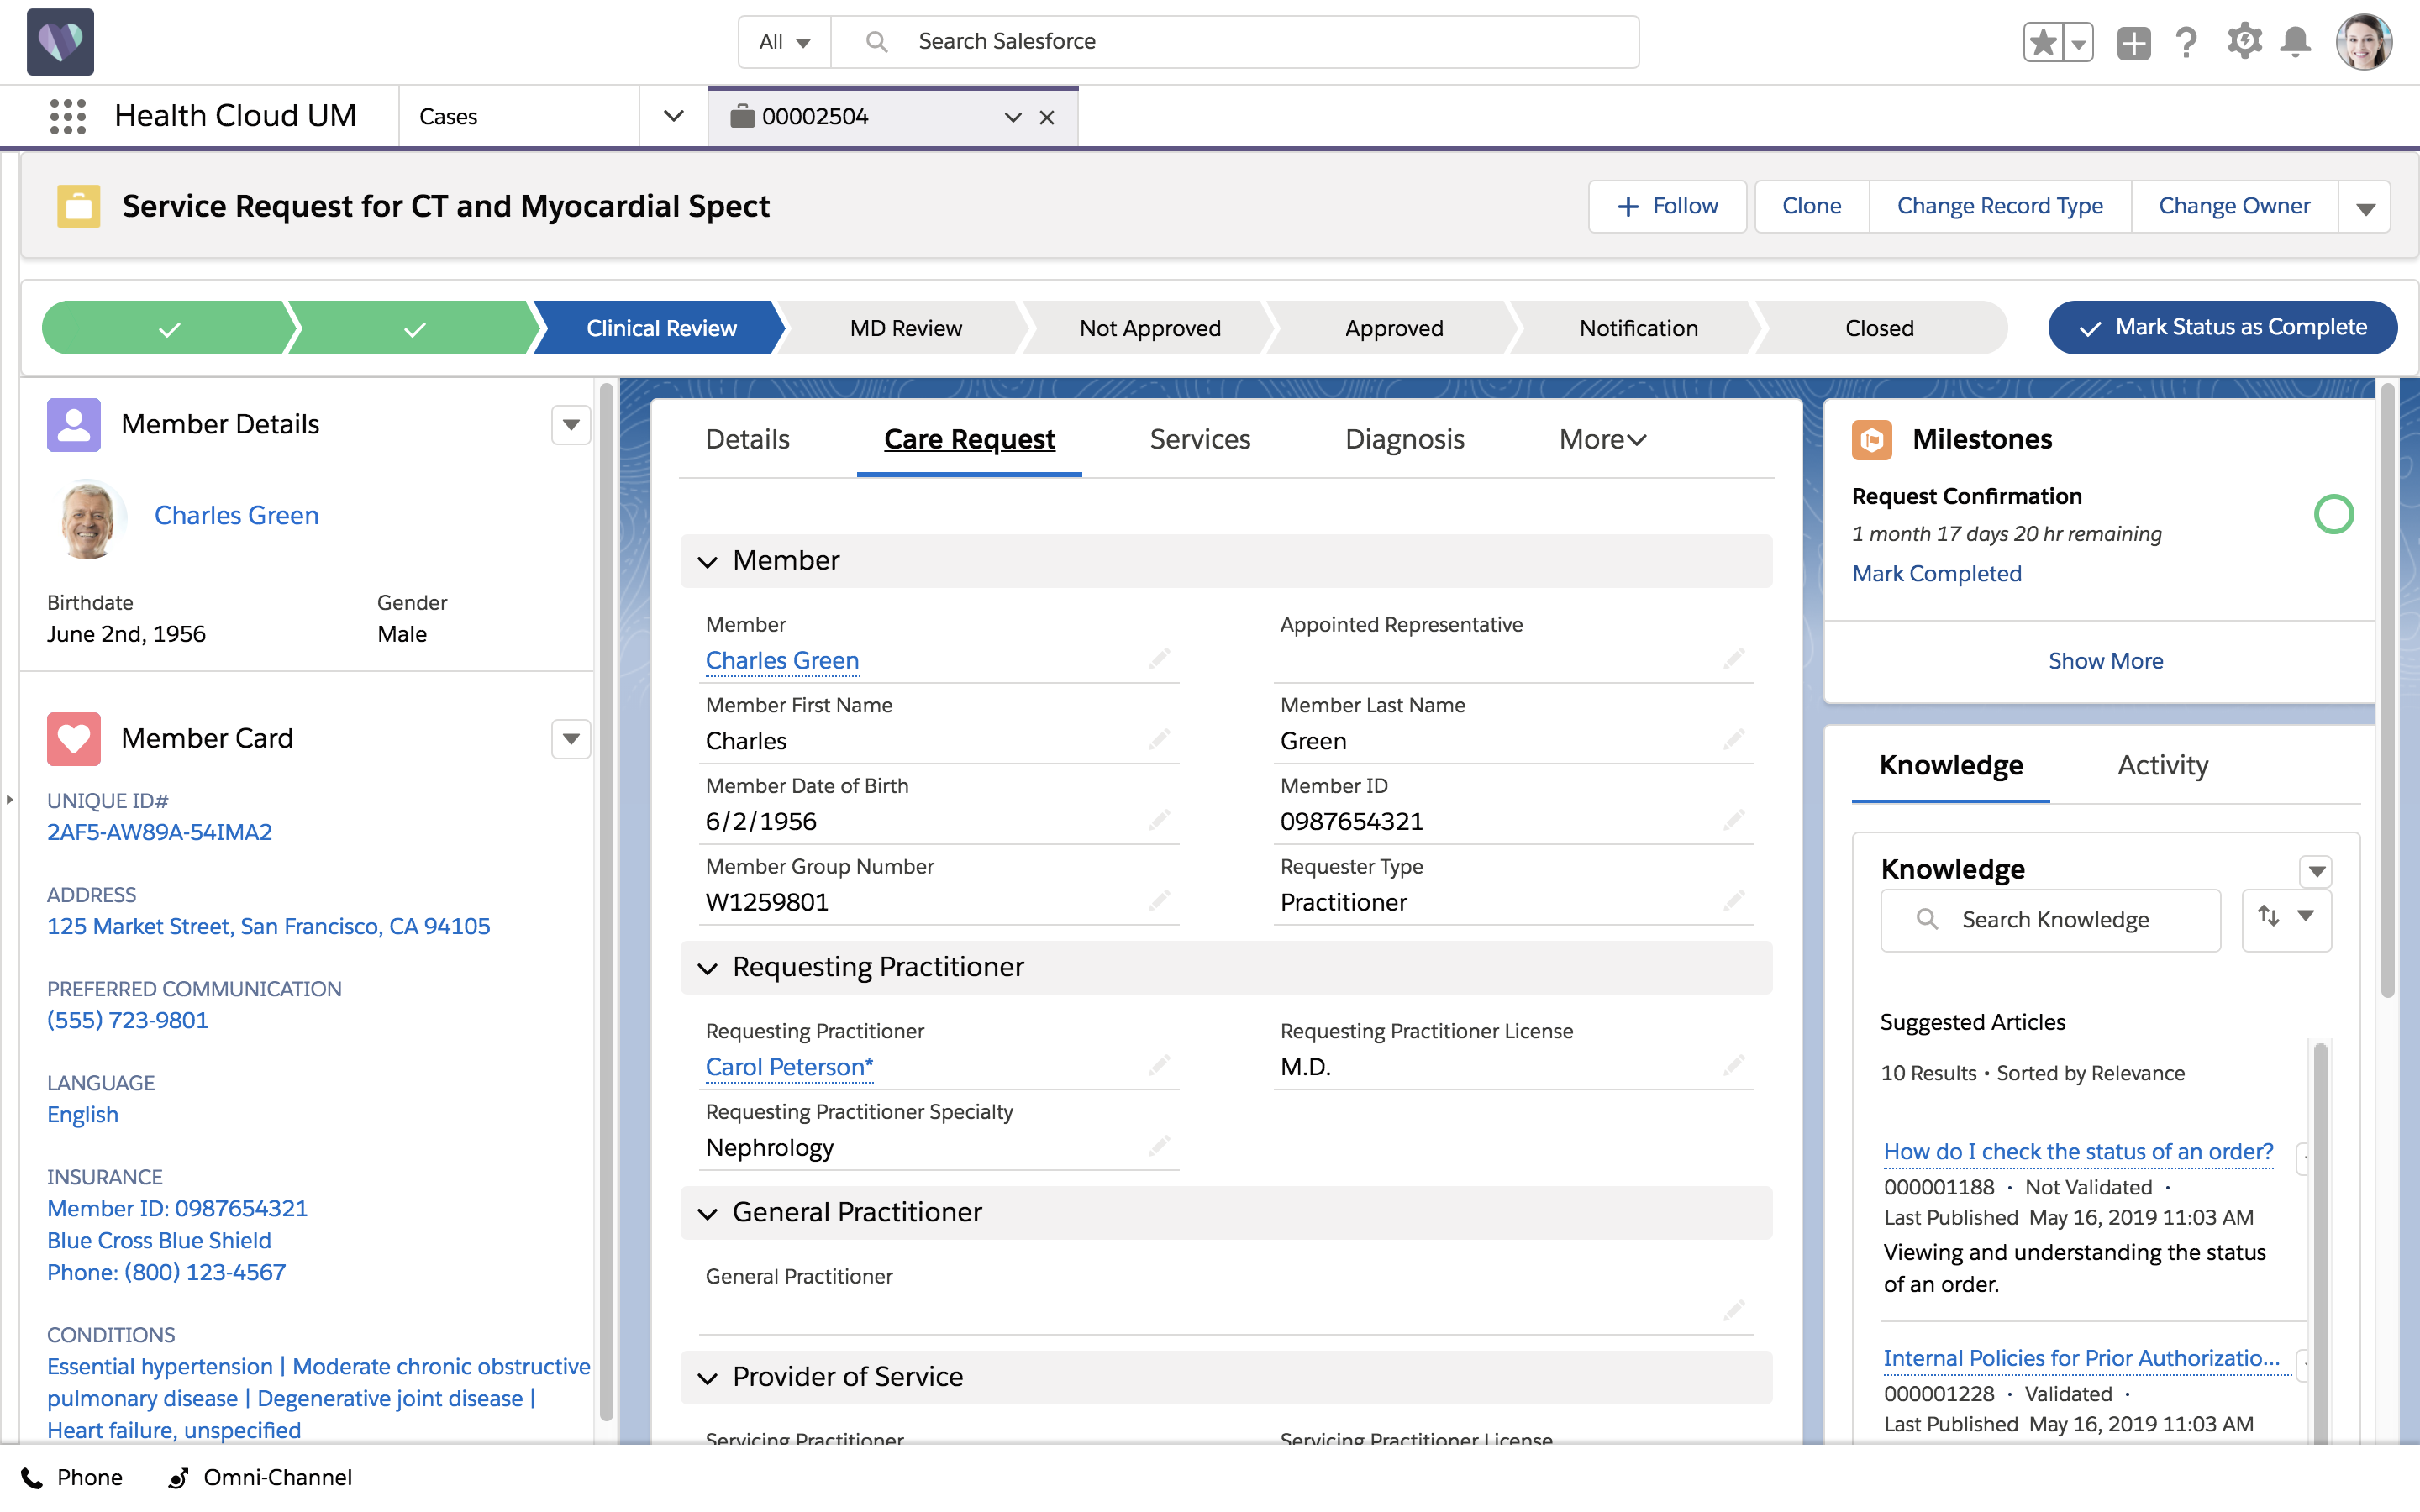Edit Member ID pencil icon
This screenshot has height=1512, width=2420.
tap(1733, 820)
